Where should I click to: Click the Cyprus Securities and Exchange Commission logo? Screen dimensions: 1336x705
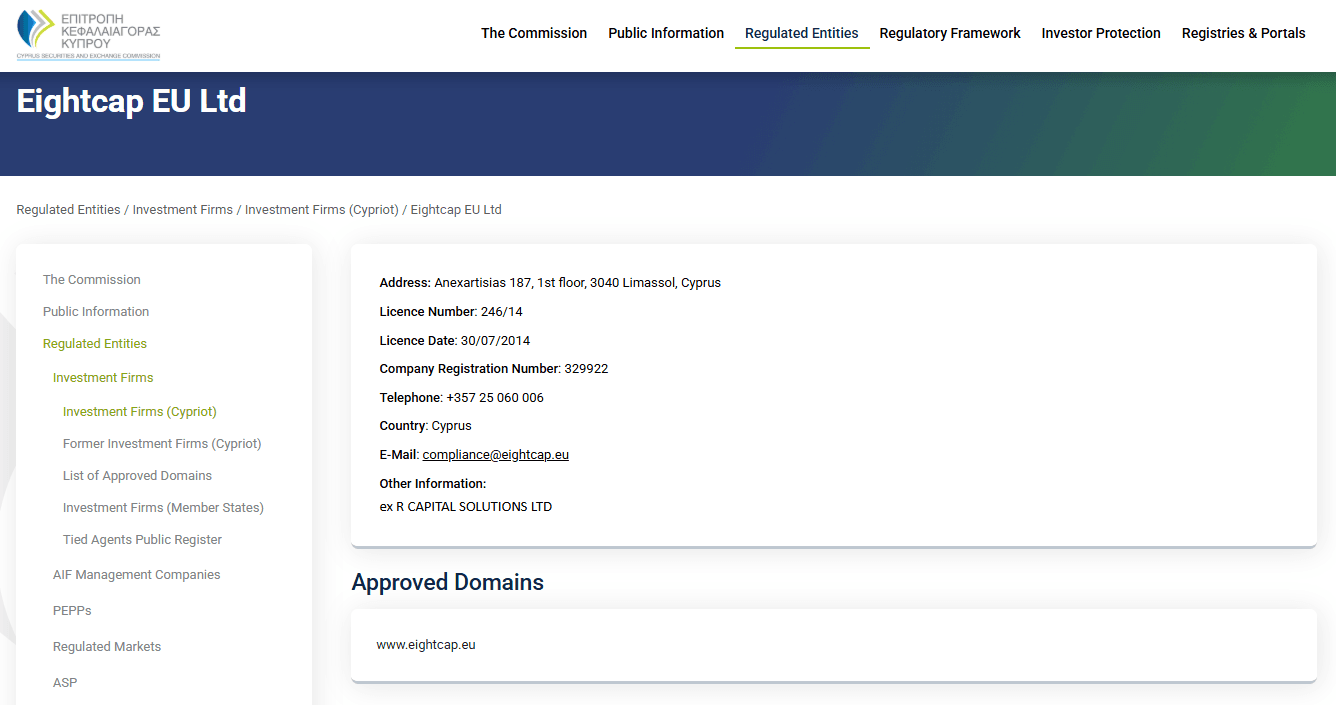click(x=88, y=35)
